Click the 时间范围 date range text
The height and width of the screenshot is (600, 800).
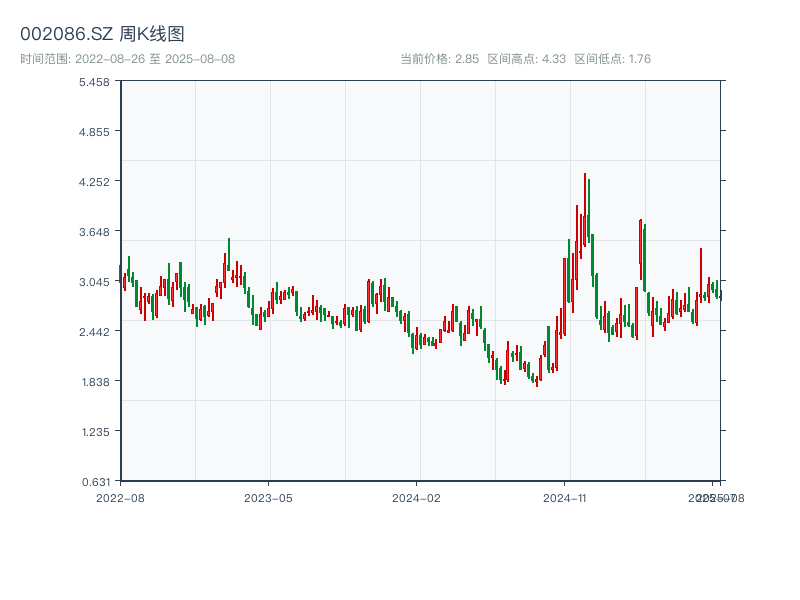(x=127, y=59)
